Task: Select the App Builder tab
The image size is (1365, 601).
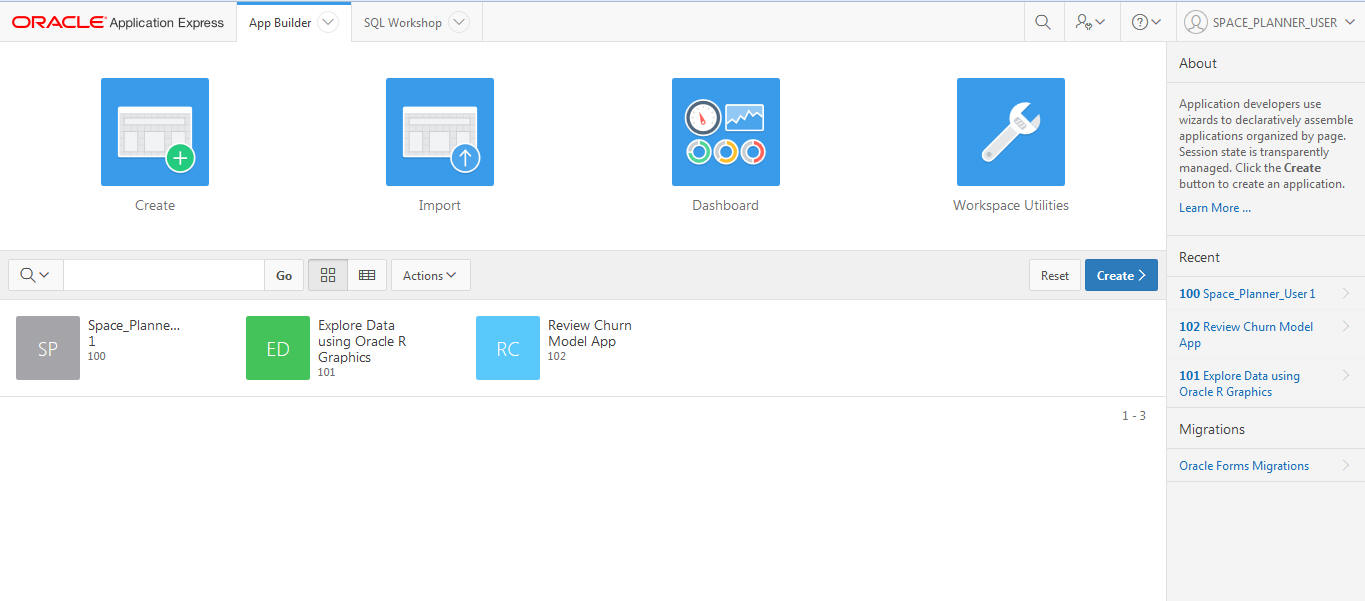Action: point(280,22)
